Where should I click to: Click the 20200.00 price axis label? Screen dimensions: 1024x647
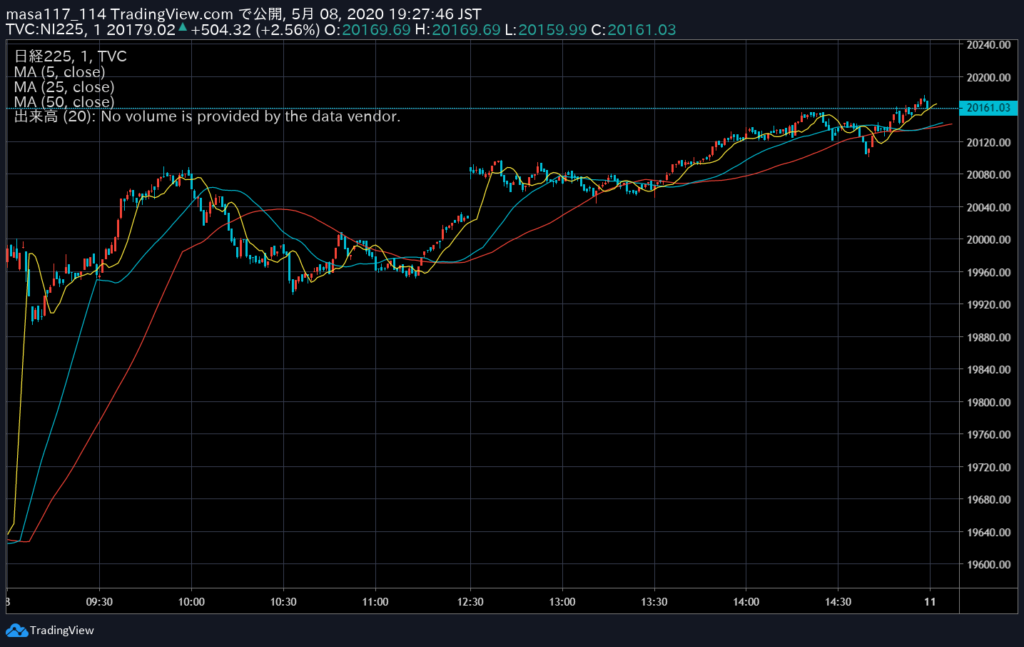tap(988, 77)
